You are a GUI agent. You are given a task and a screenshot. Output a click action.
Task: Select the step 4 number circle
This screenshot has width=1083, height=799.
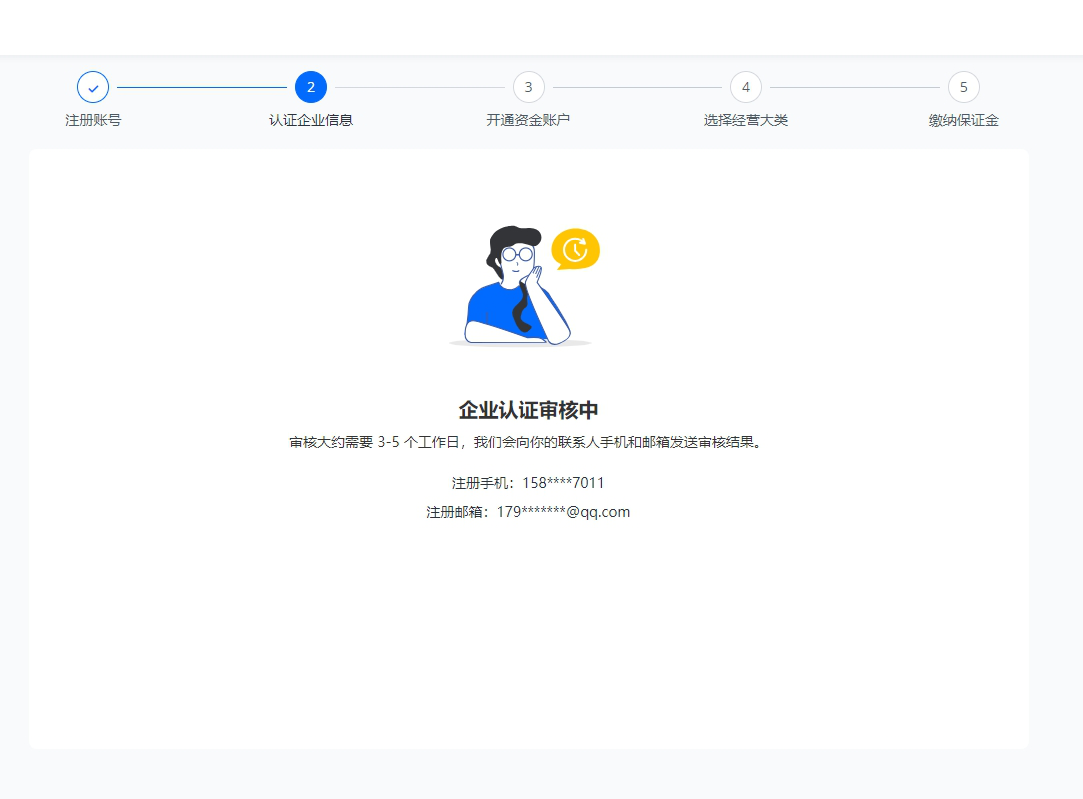pyautogui.click(x=746, y=88)
